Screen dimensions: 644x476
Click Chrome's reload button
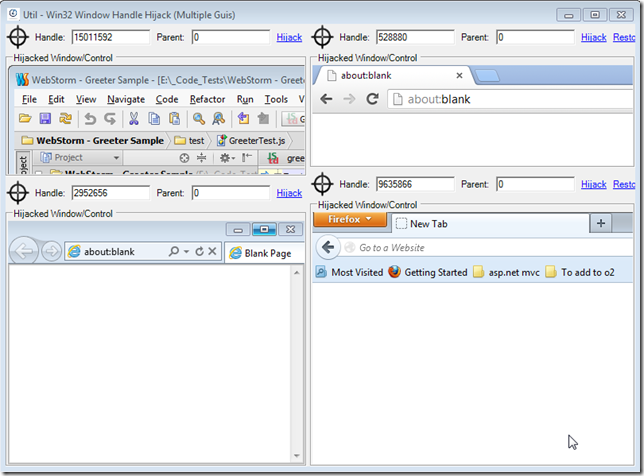(373, 99)
